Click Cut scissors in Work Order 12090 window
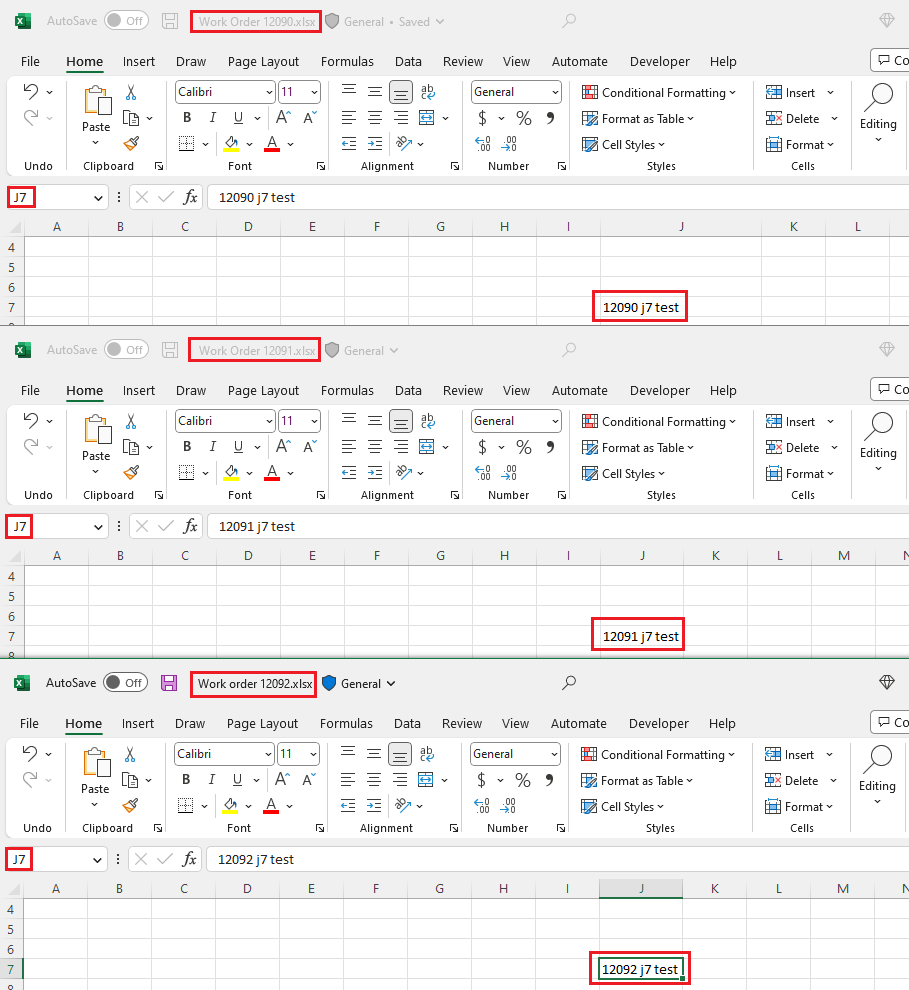 (x=131, y=93)
